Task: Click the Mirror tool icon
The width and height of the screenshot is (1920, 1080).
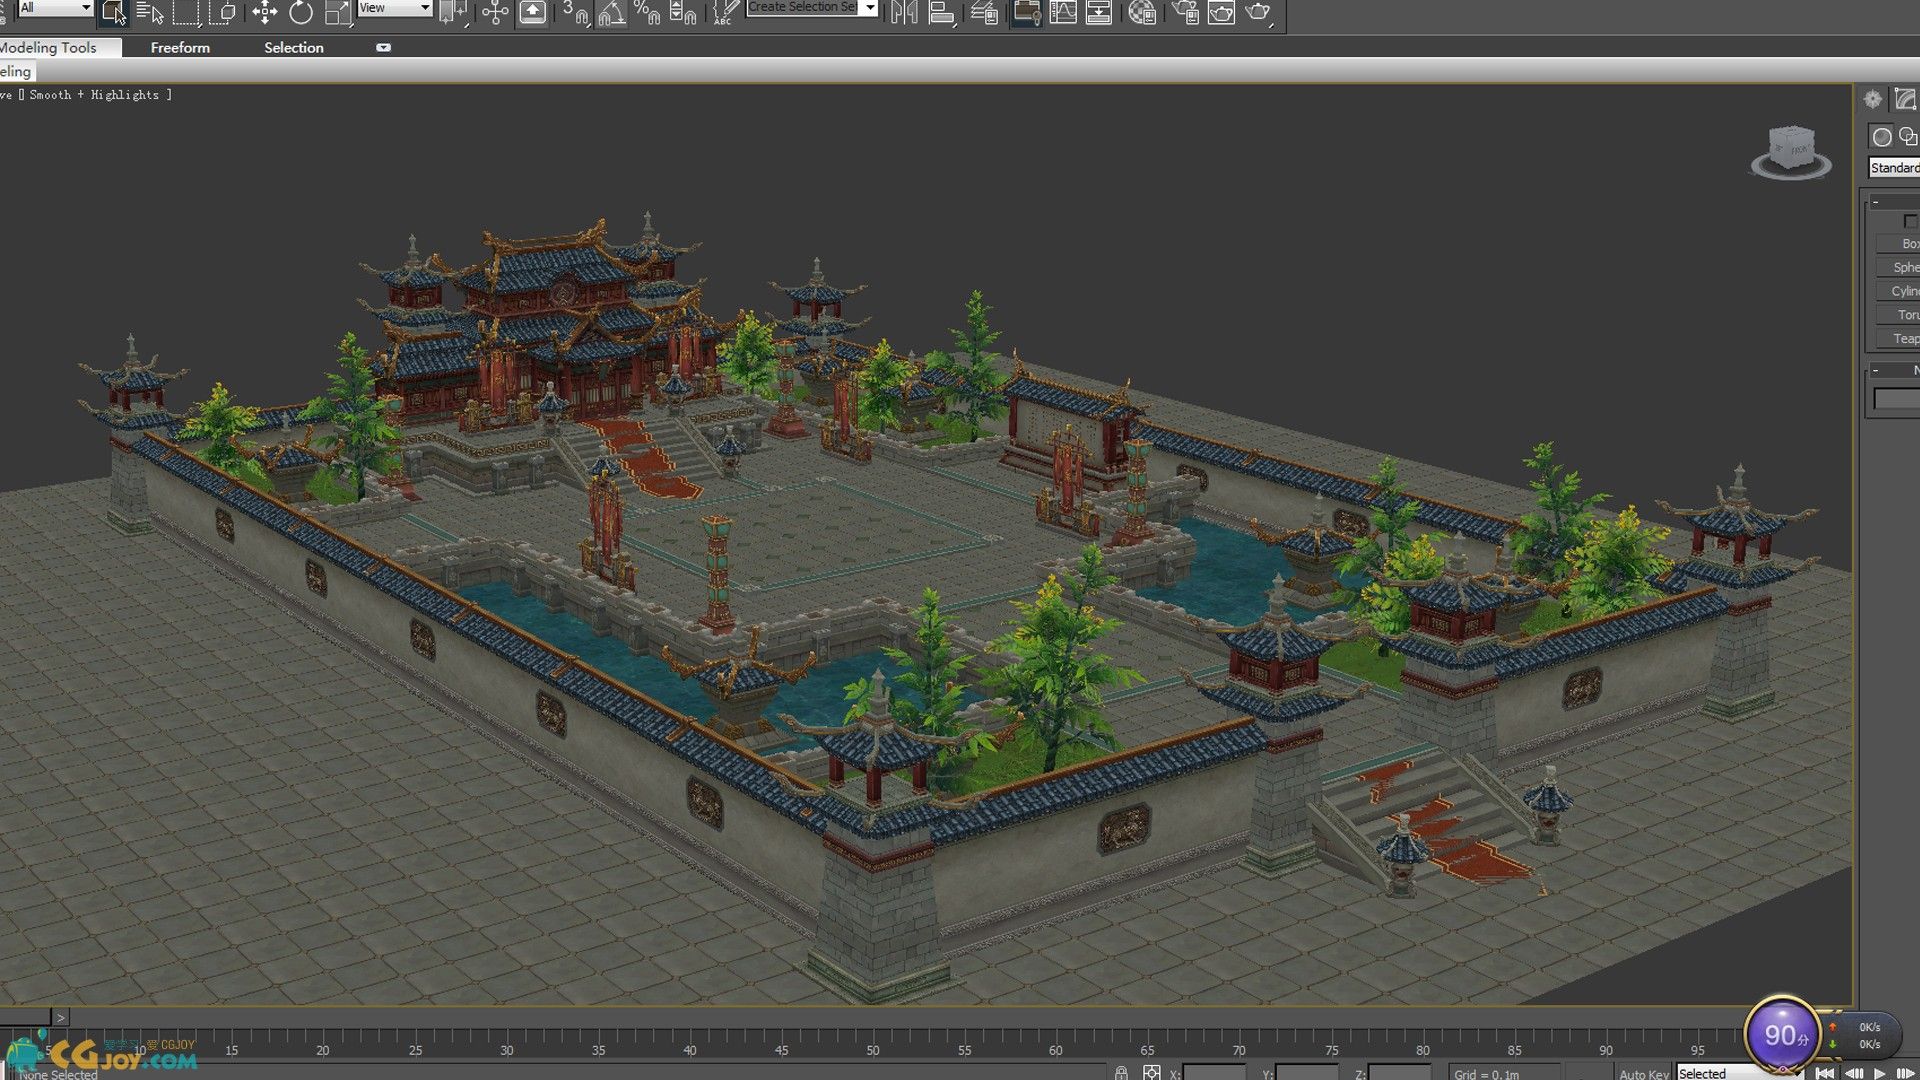Action: 903,12
